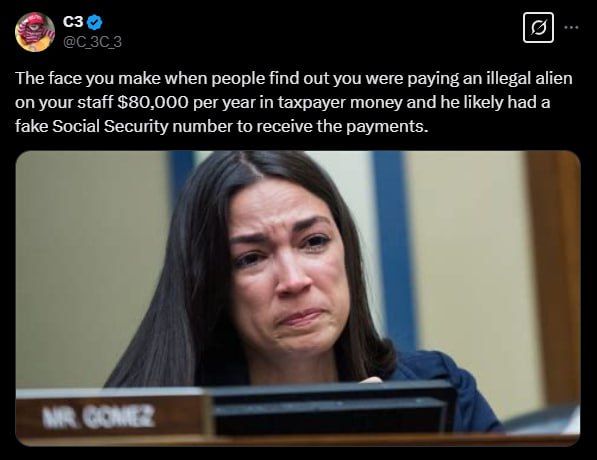Open the attached photo in the post
Image resolution: width=597 pixels, height=460 pixels.
298,298
